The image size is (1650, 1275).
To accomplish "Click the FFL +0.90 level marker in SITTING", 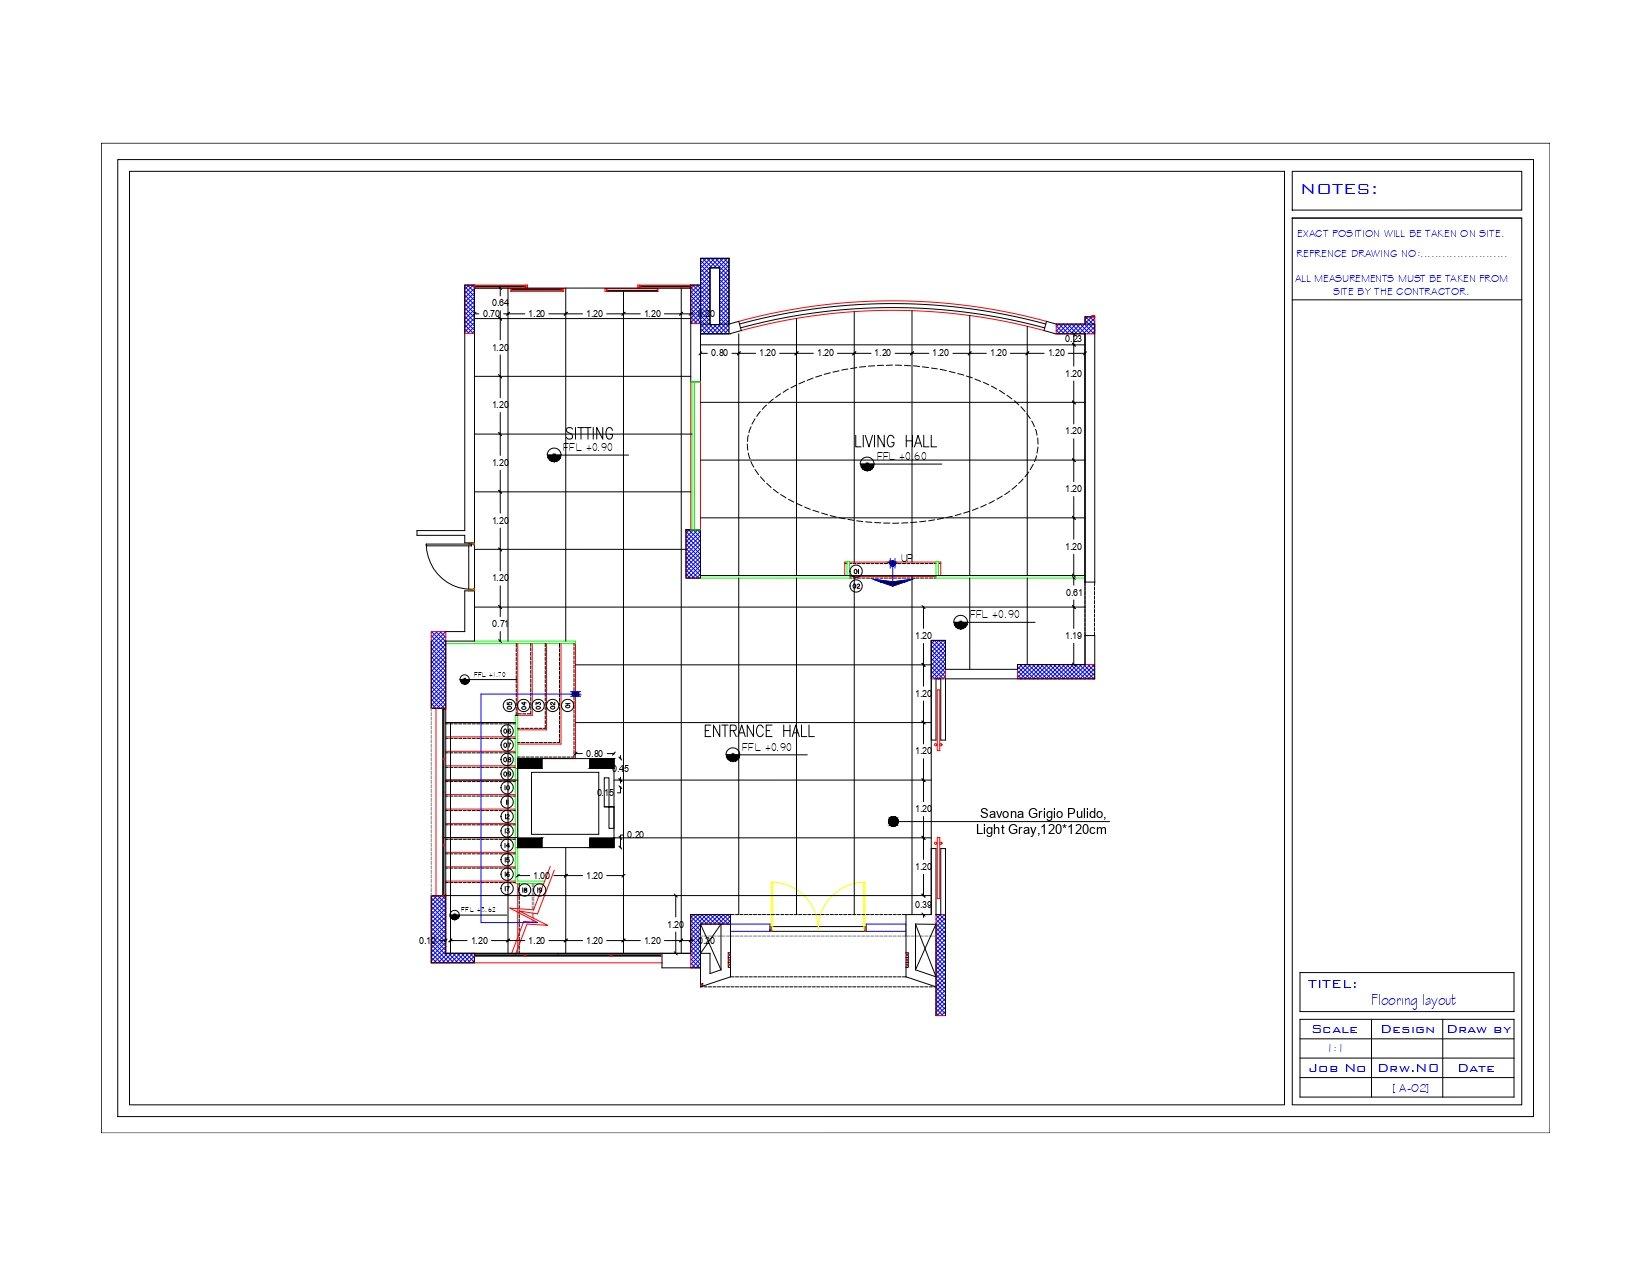I will (x=553, y=455).
